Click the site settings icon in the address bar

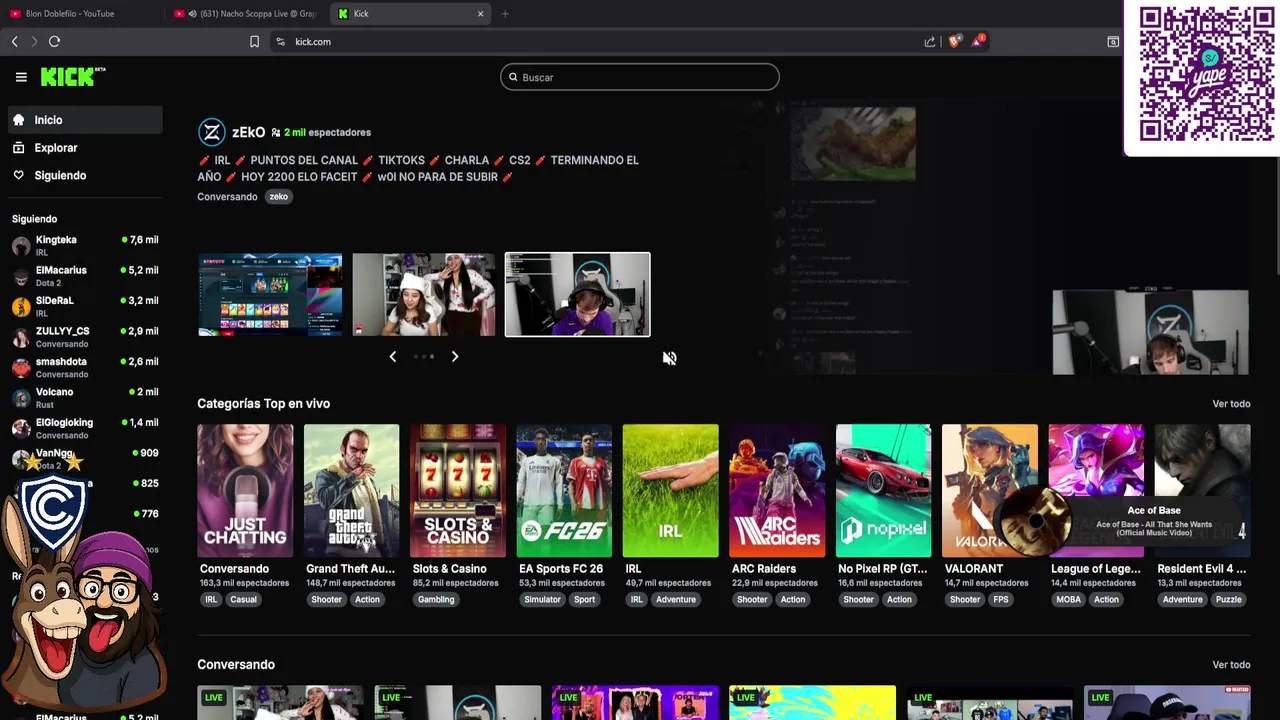280,41
